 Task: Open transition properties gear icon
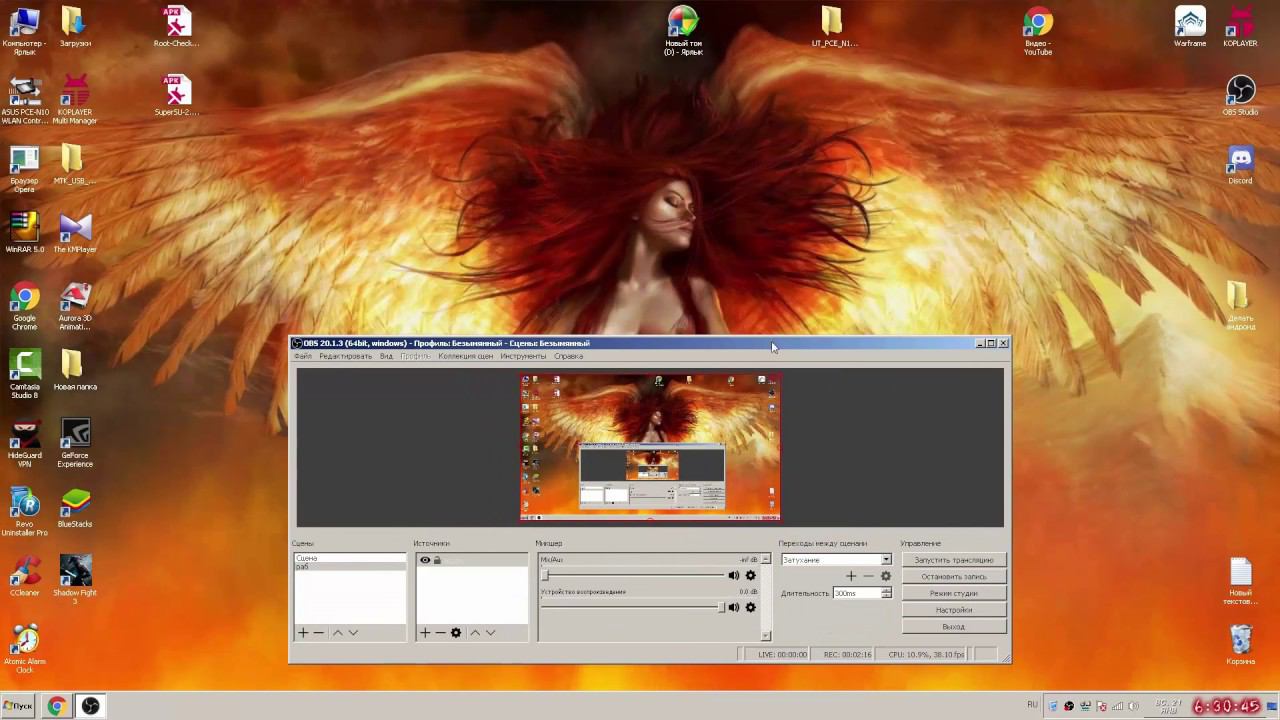pyautogui.click(x=885, y=576)
